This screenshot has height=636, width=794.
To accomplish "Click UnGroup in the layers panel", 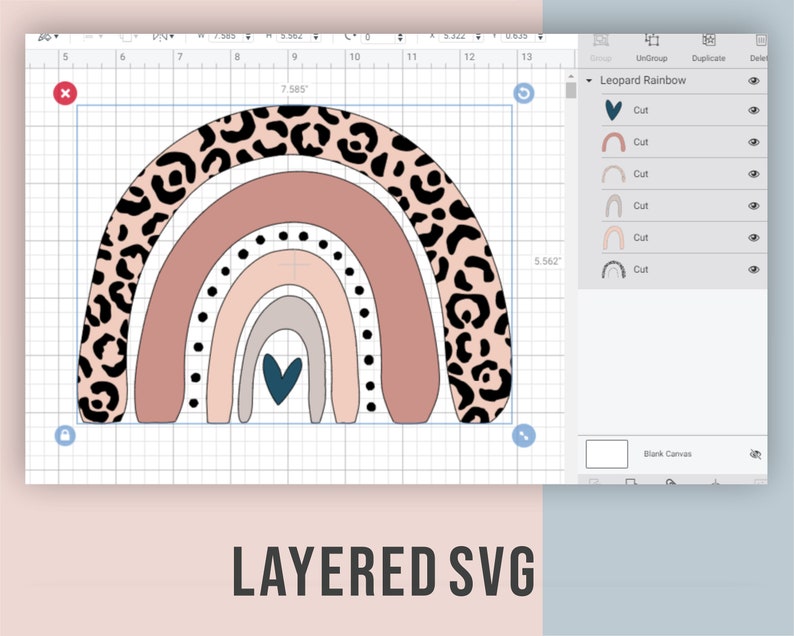I will 651,48.
